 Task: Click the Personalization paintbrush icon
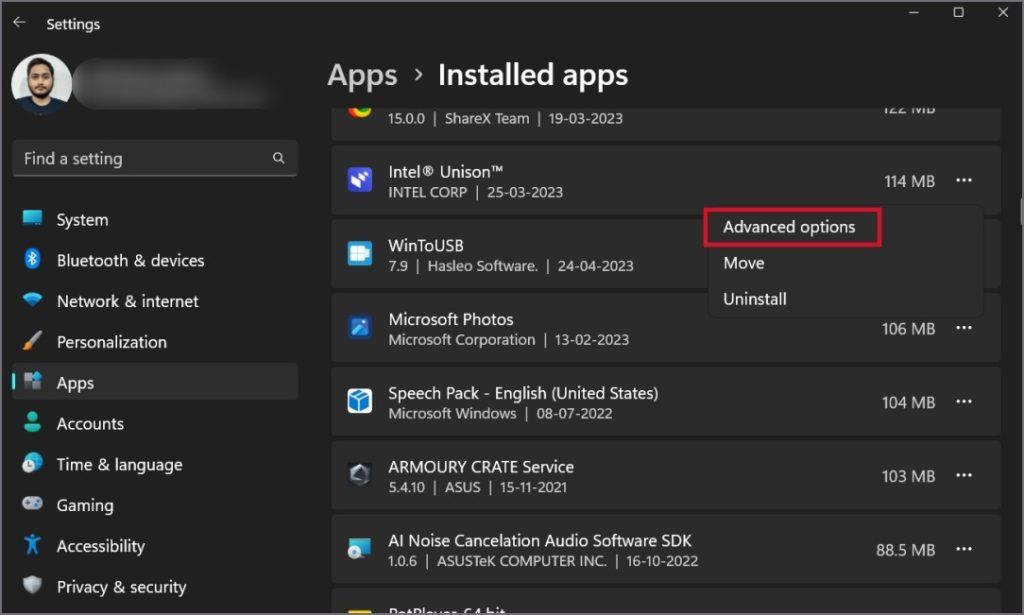(x=32, y=340)
